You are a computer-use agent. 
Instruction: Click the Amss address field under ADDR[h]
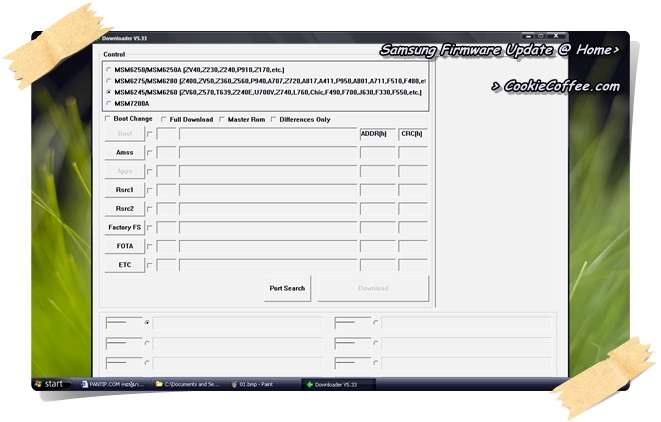(378, 153)
